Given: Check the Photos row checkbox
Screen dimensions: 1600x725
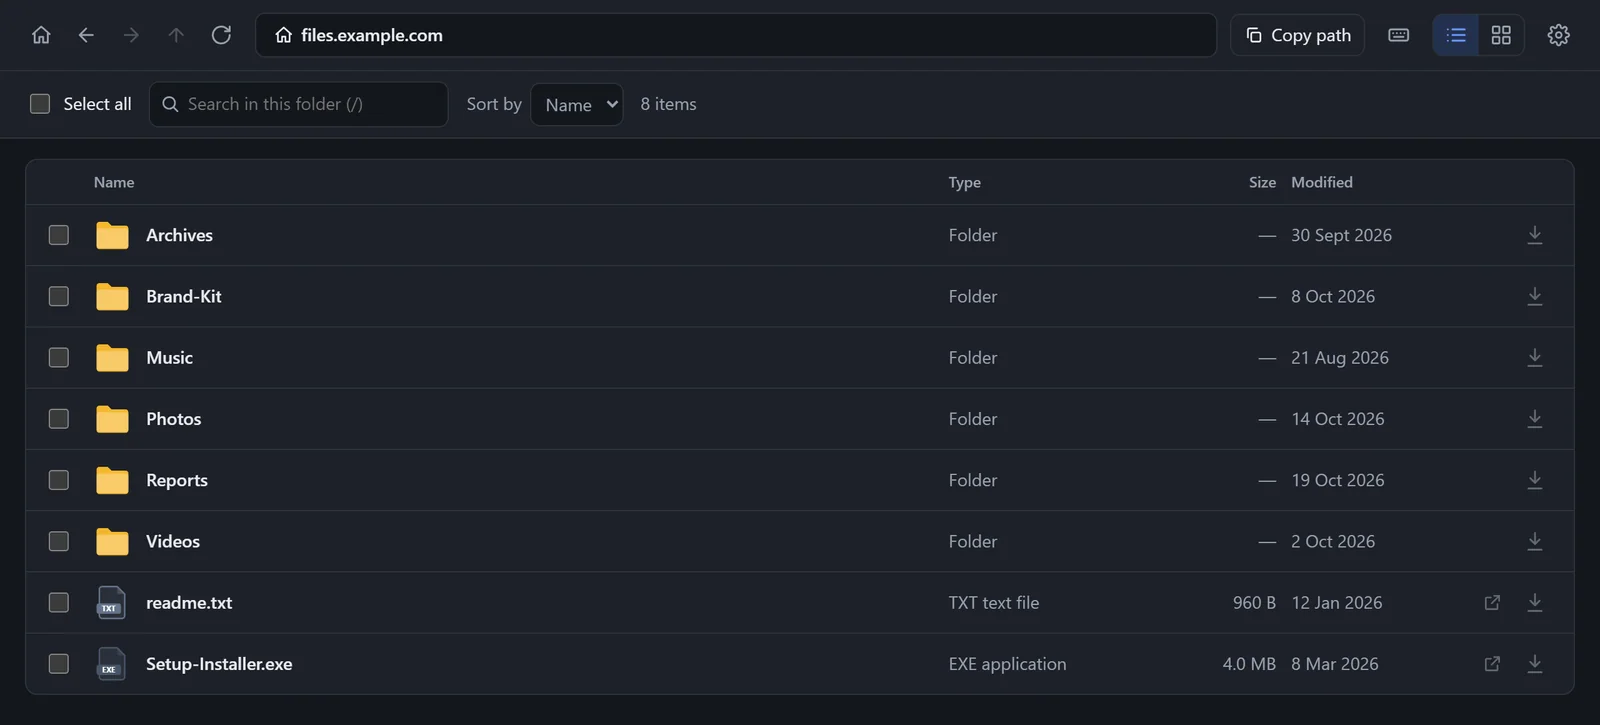Looking at the screenshot, I should pyautogui.click(x=59, y=419).
